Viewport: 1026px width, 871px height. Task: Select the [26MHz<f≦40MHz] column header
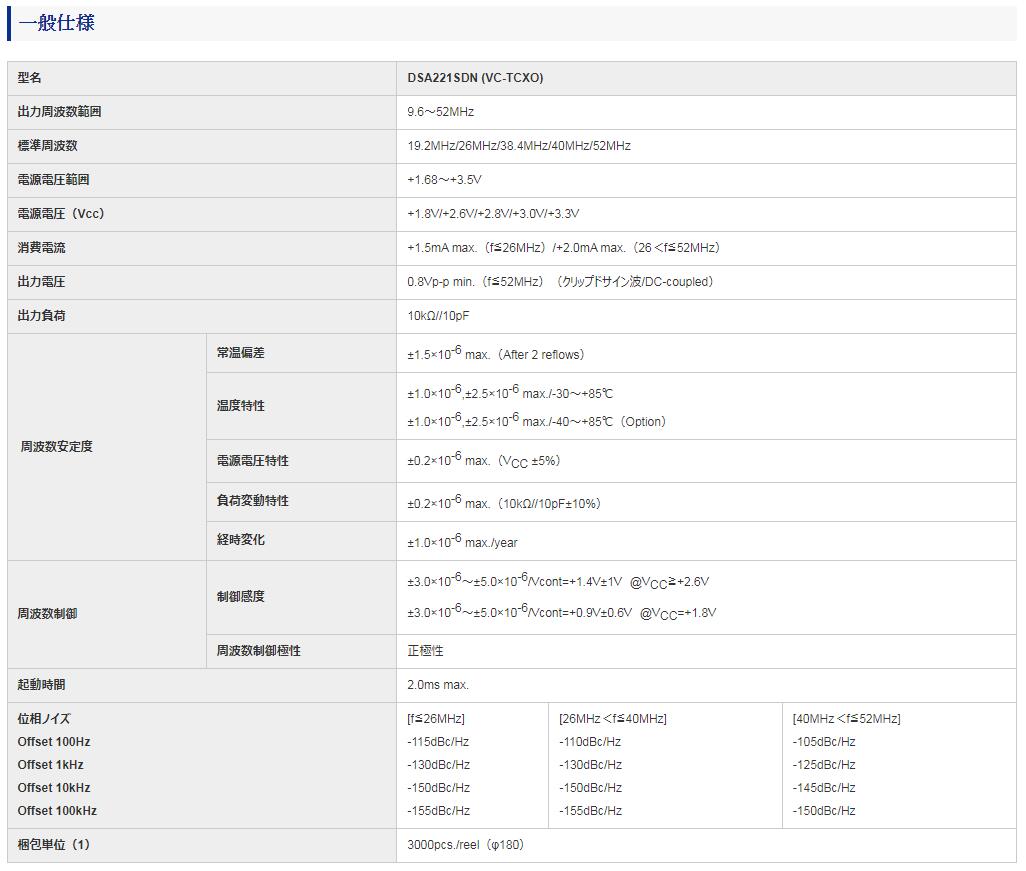point(613,719)
